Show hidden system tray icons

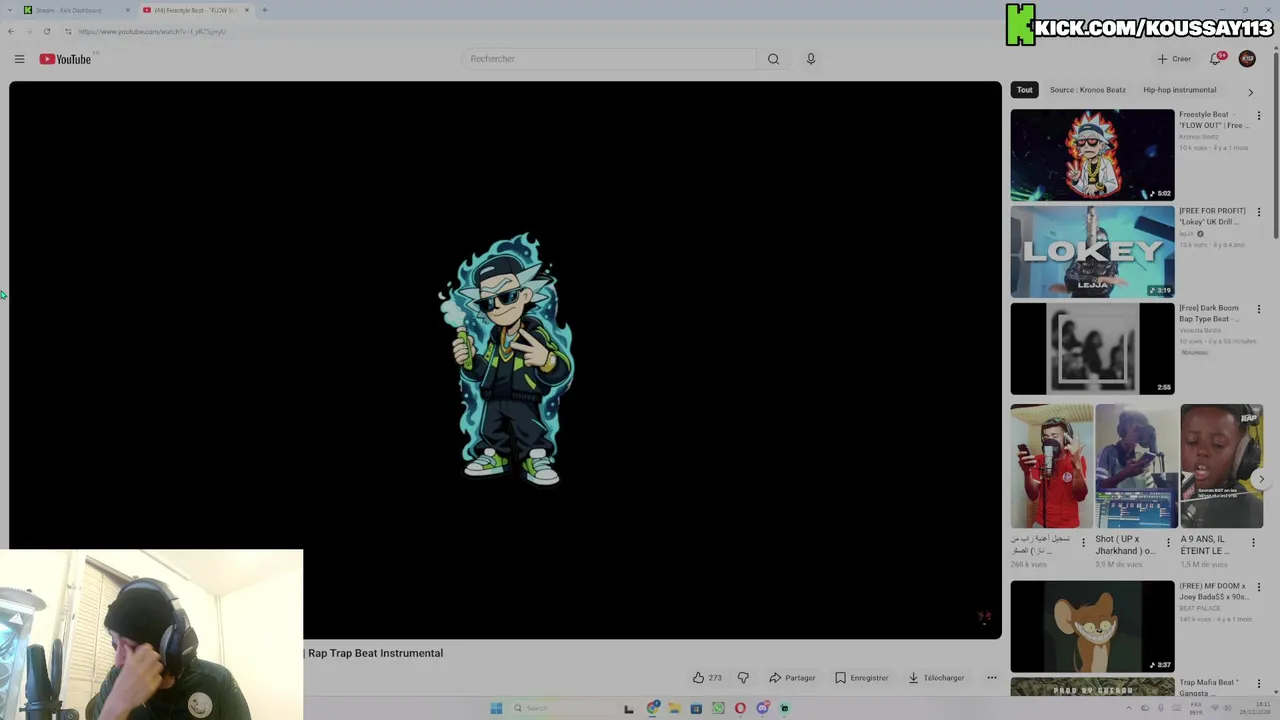coord(1129,708)
